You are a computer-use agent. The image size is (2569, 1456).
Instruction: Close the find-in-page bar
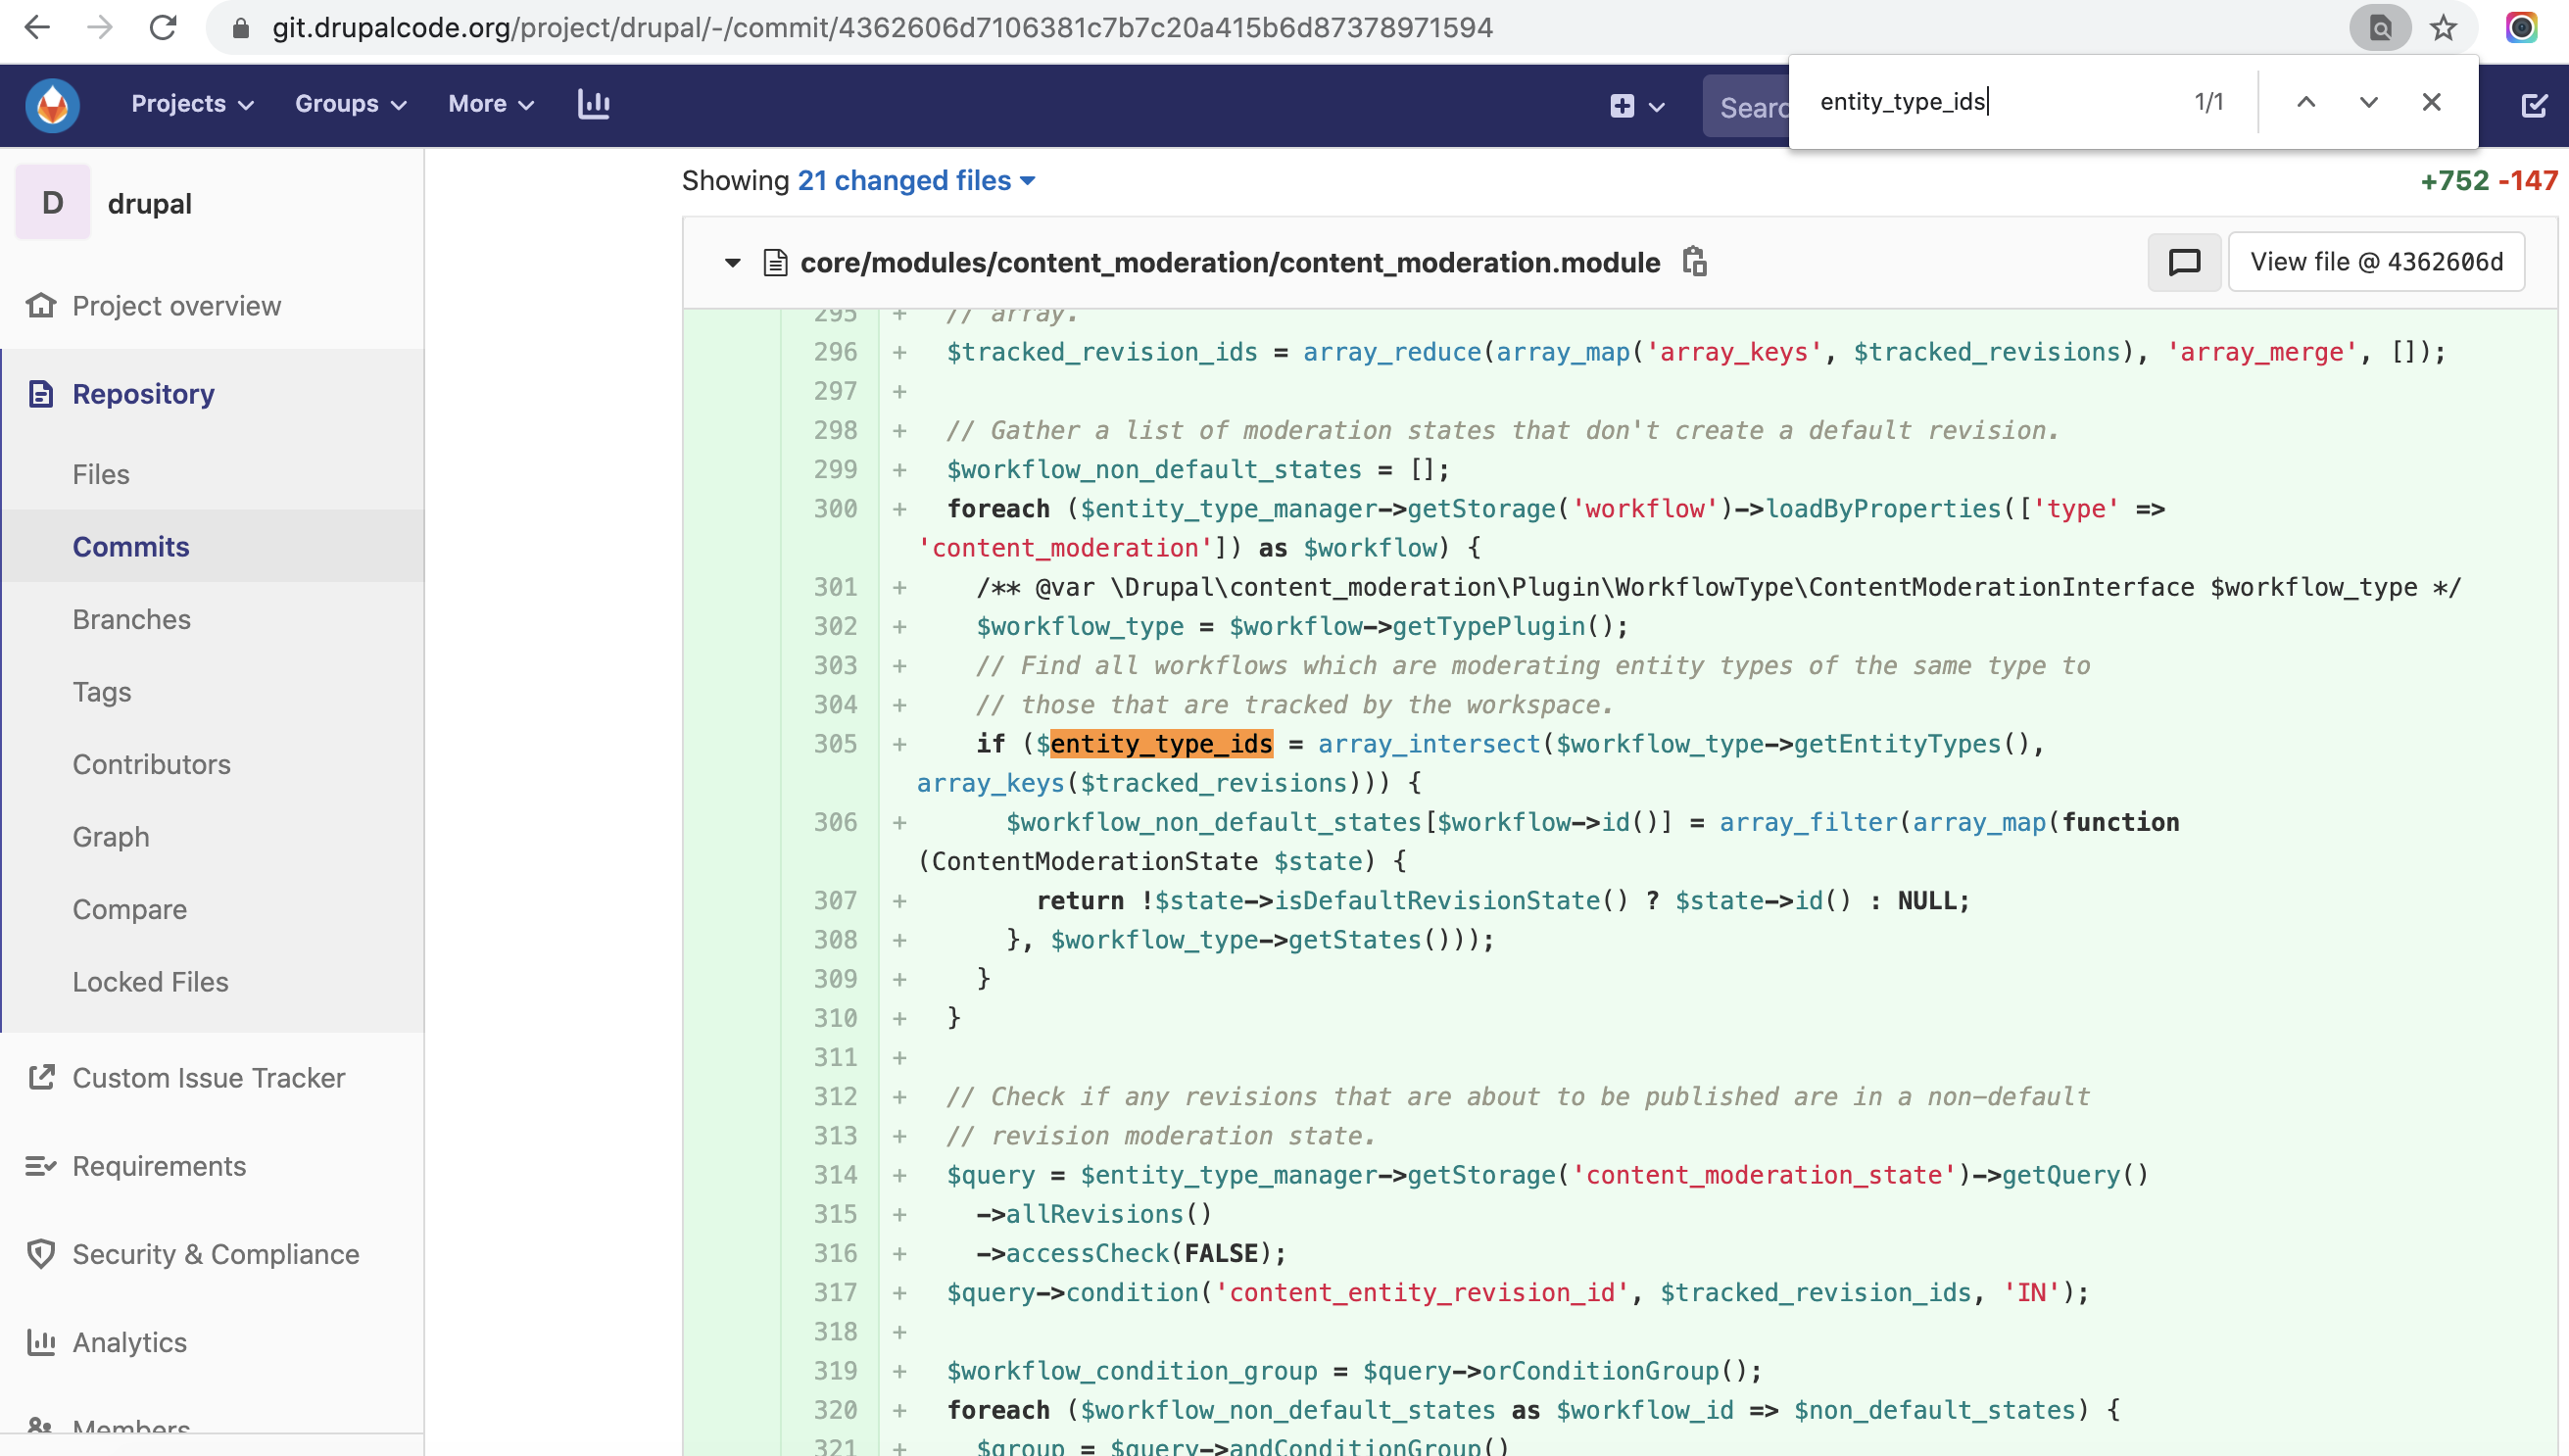click(x=2431, y=101)
